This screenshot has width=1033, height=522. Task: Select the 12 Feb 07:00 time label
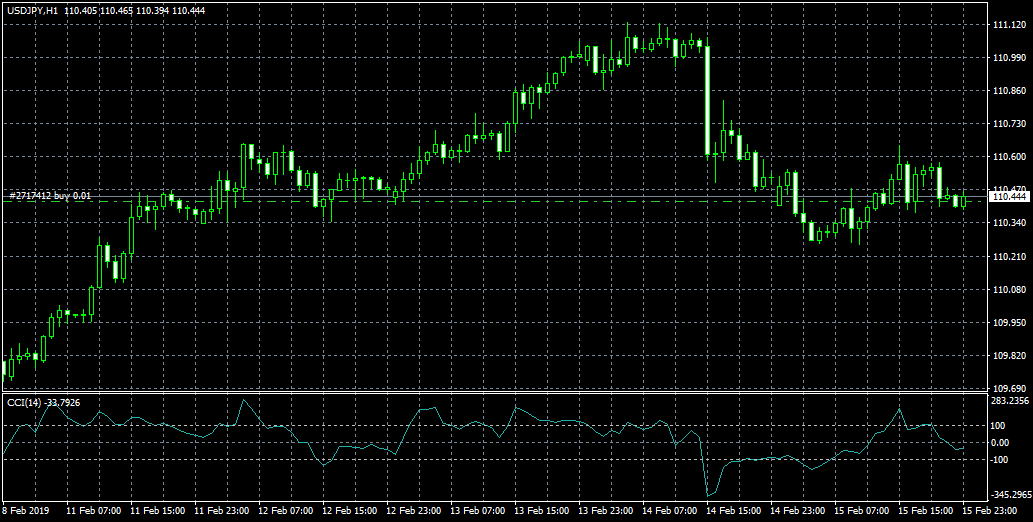pos(287,510)
